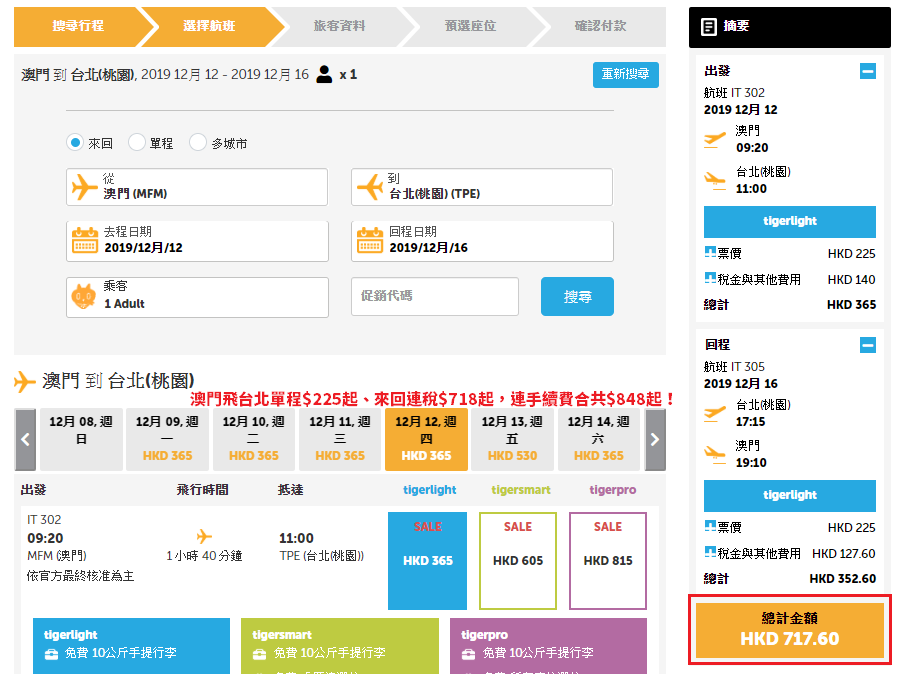Select 12月 11 週三 HKD 365 date
Viewport: 905px width, 674px height.
[x=340, y=440]
